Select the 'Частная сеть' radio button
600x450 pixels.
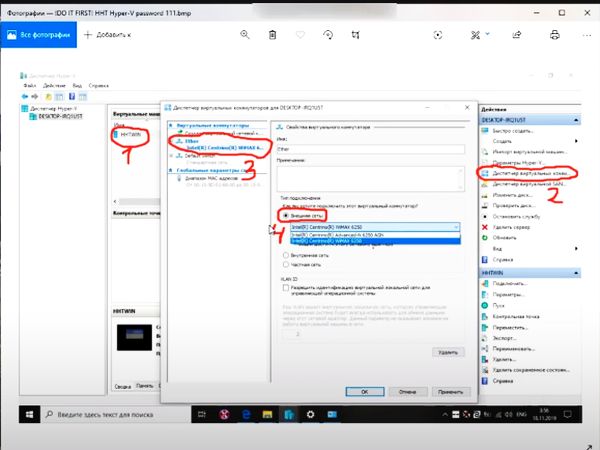285,264
